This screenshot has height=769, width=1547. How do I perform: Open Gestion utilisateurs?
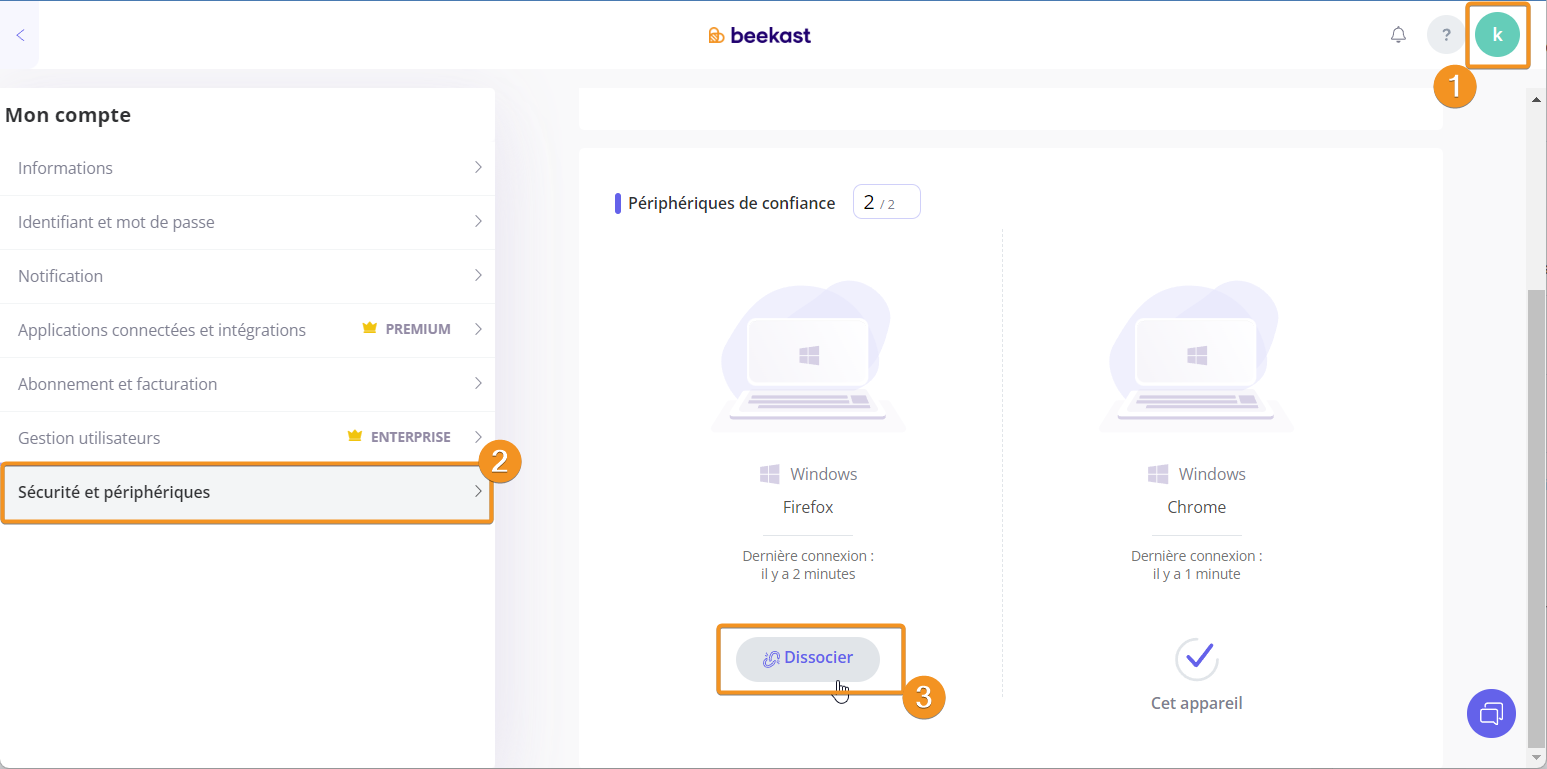coord(247,438)
